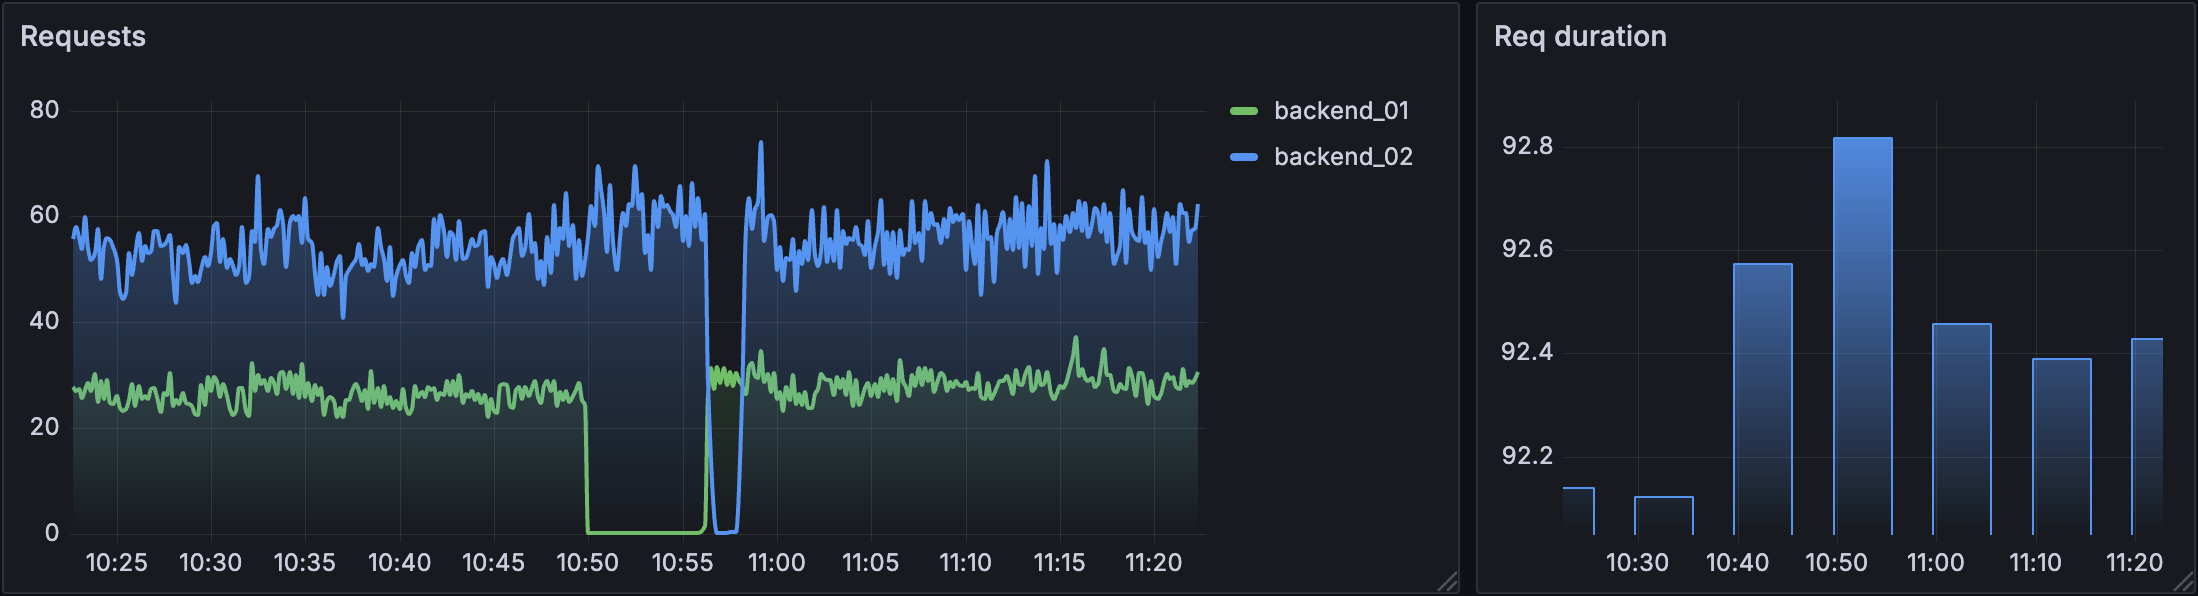
Task: Click the backend_02 spike peak before 11:00
Action: pos(761,143)
